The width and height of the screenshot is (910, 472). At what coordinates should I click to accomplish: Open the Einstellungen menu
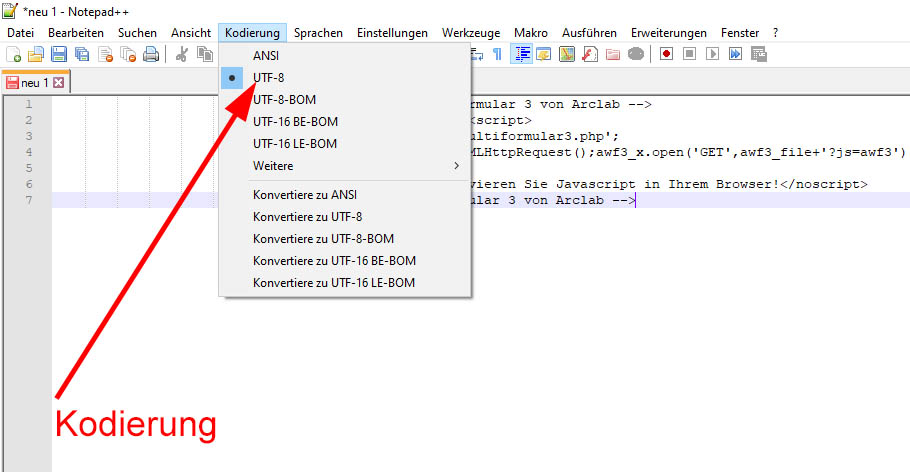(392, 33)
